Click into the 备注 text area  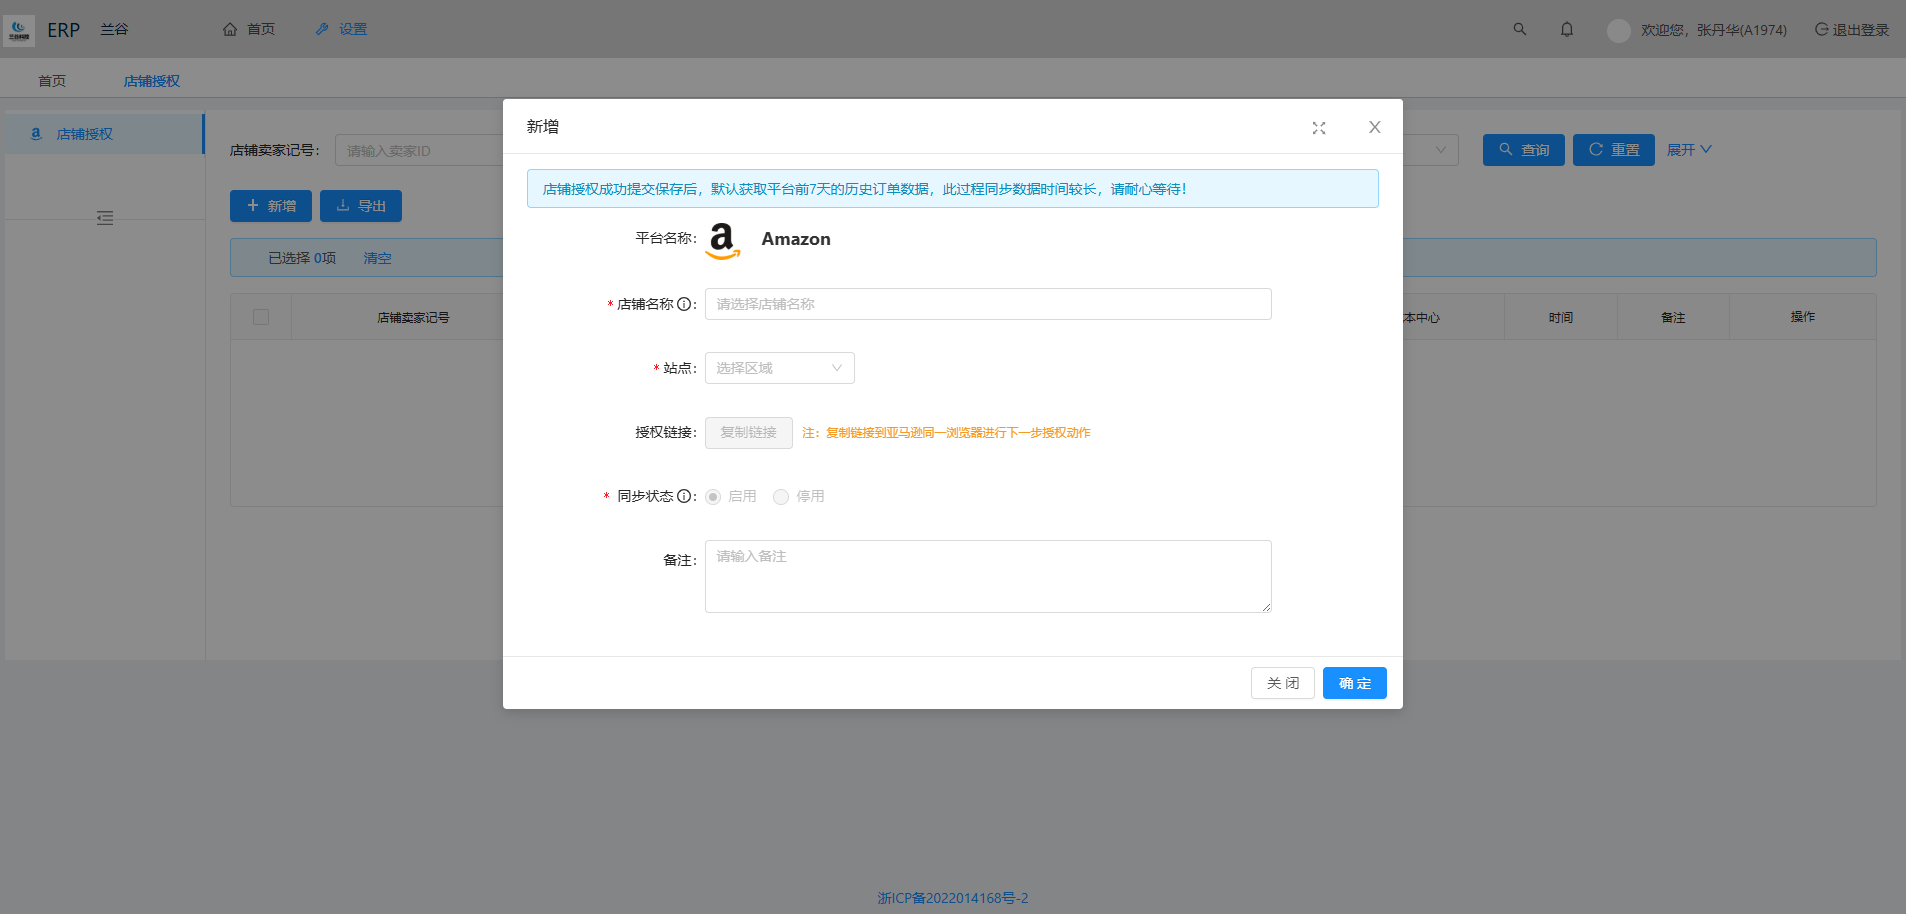point(987,576)
